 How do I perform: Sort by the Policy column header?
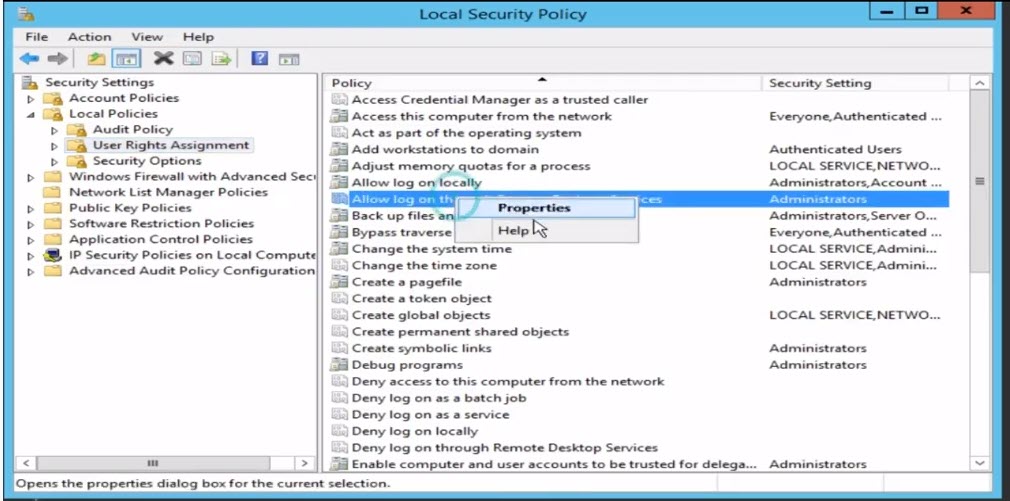(x=543, y=83)
